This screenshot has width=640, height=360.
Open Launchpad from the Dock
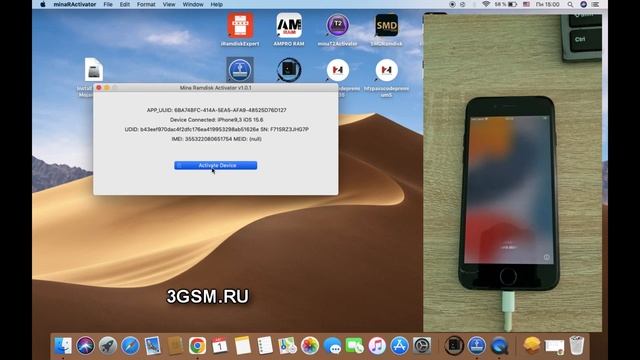click(108, 346)
